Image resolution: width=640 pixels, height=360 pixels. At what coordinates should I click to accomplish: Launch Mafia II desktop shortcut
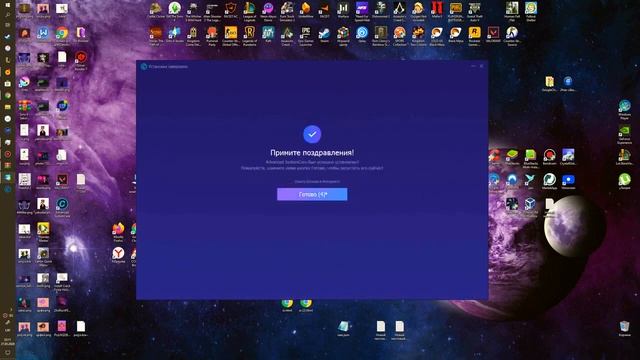(437, 11)
